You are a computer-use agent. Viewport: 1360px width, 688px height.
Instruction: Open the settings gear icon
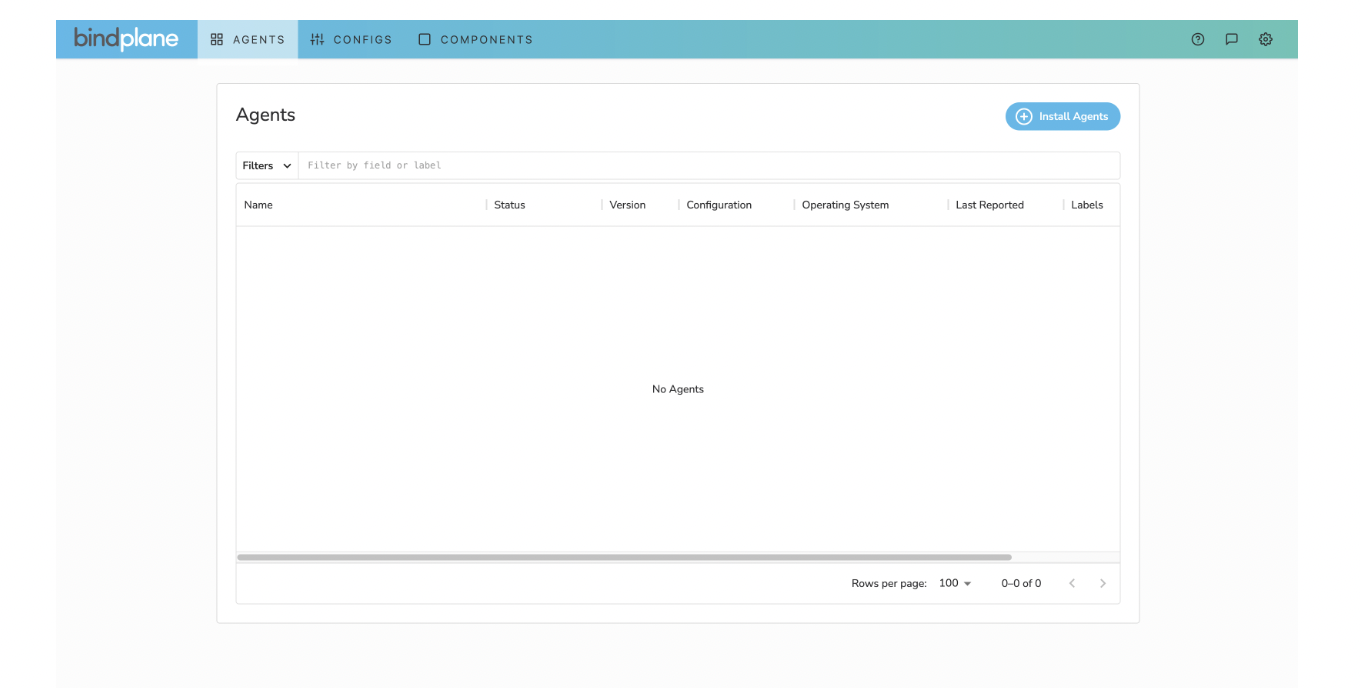point(1266,40)
